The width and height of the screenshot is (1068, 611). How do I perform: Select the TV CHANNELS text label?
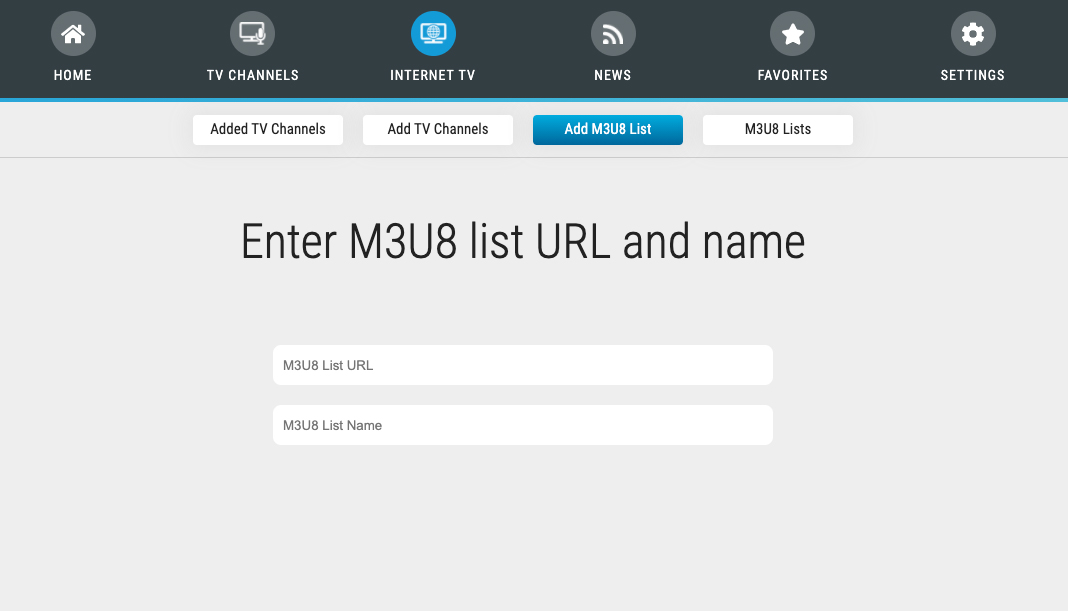point(252,75)
